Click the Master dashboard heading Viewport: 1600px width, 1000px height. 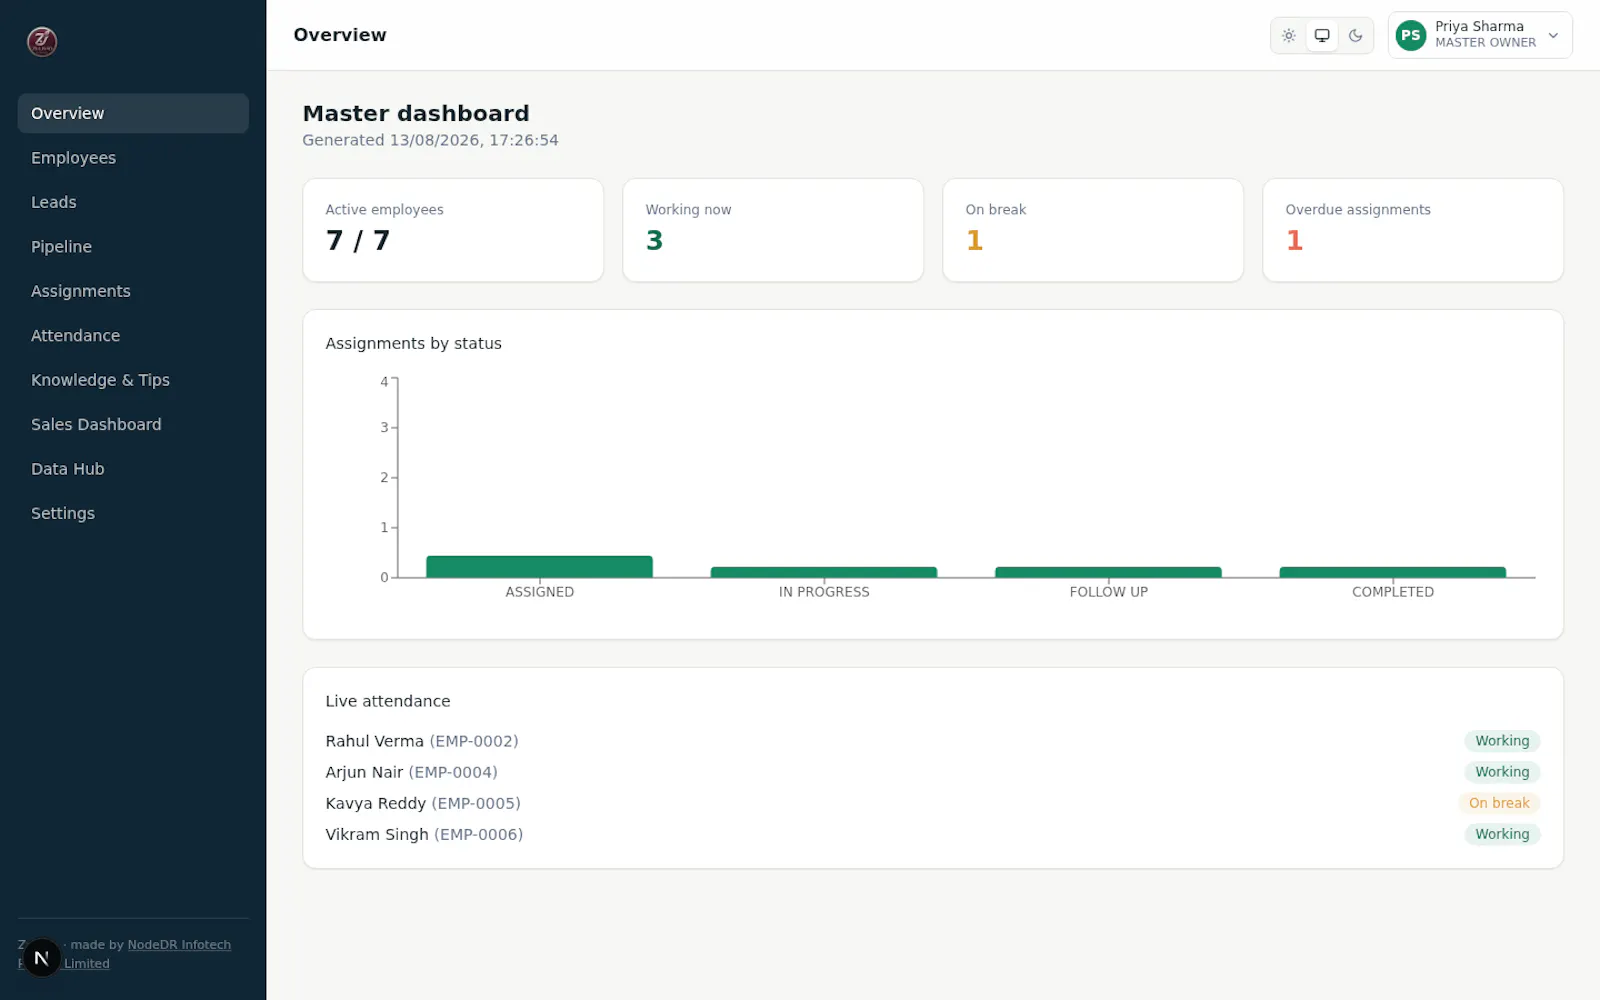(x=416, y=114)
